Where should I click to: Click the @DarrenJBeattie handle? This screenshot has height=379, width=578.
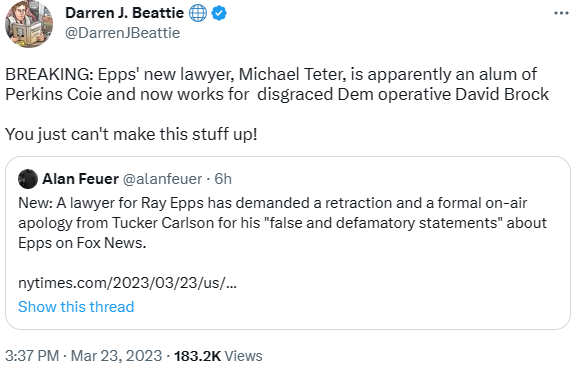pos(122,33)
